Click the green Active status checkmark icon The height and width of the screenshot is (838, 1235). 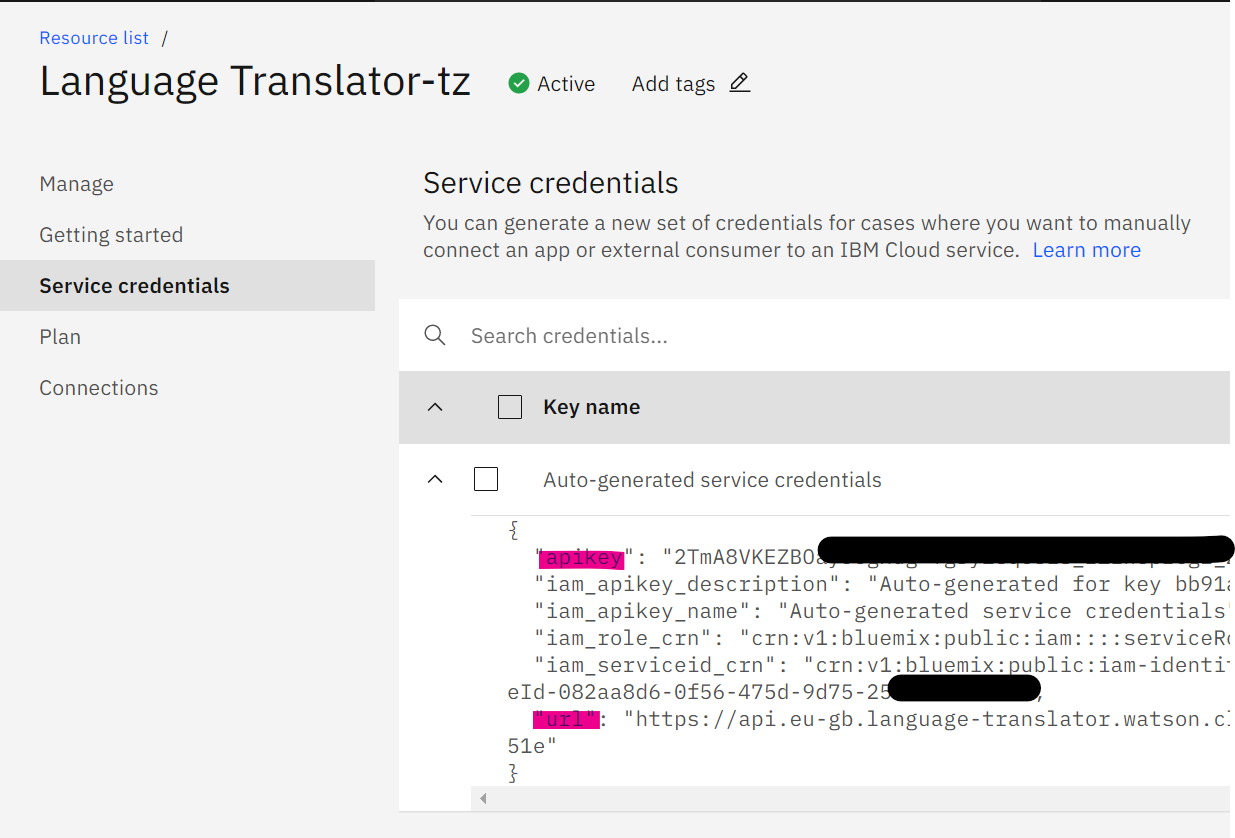pyautogui.click(x=518, y=83)
